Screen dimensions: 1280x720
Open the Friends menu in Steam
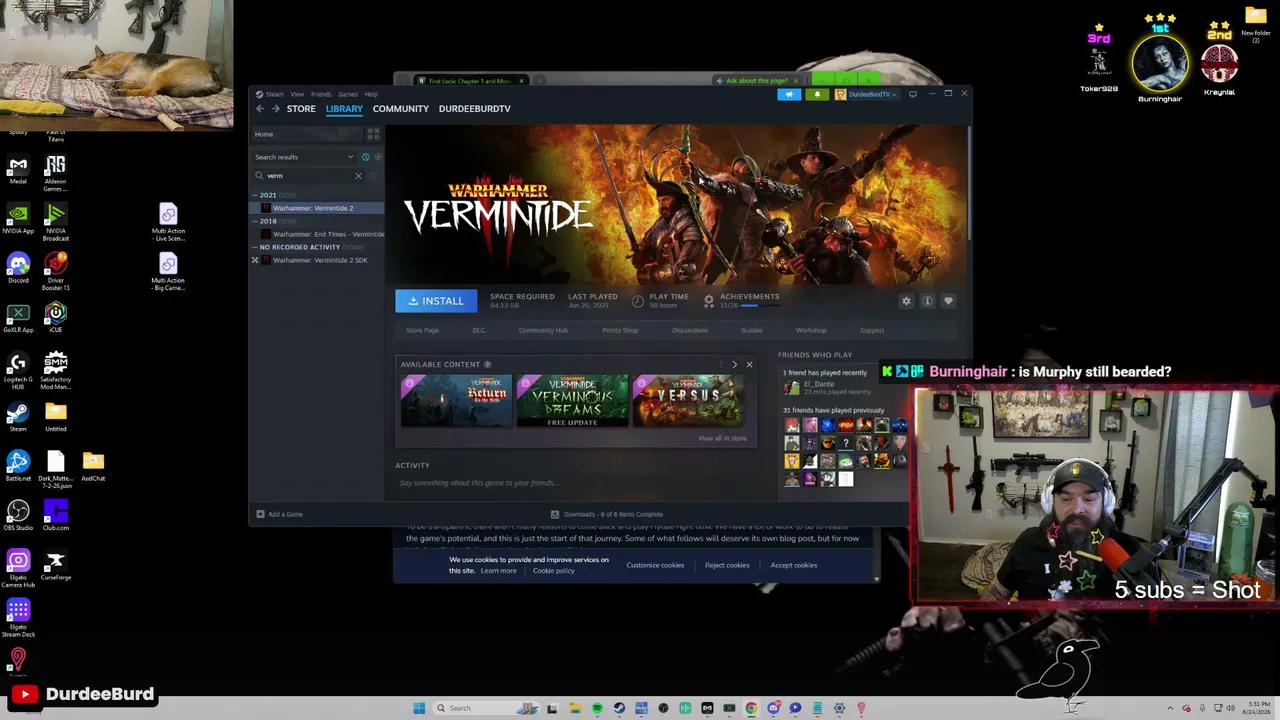click(x=321, y=94)
